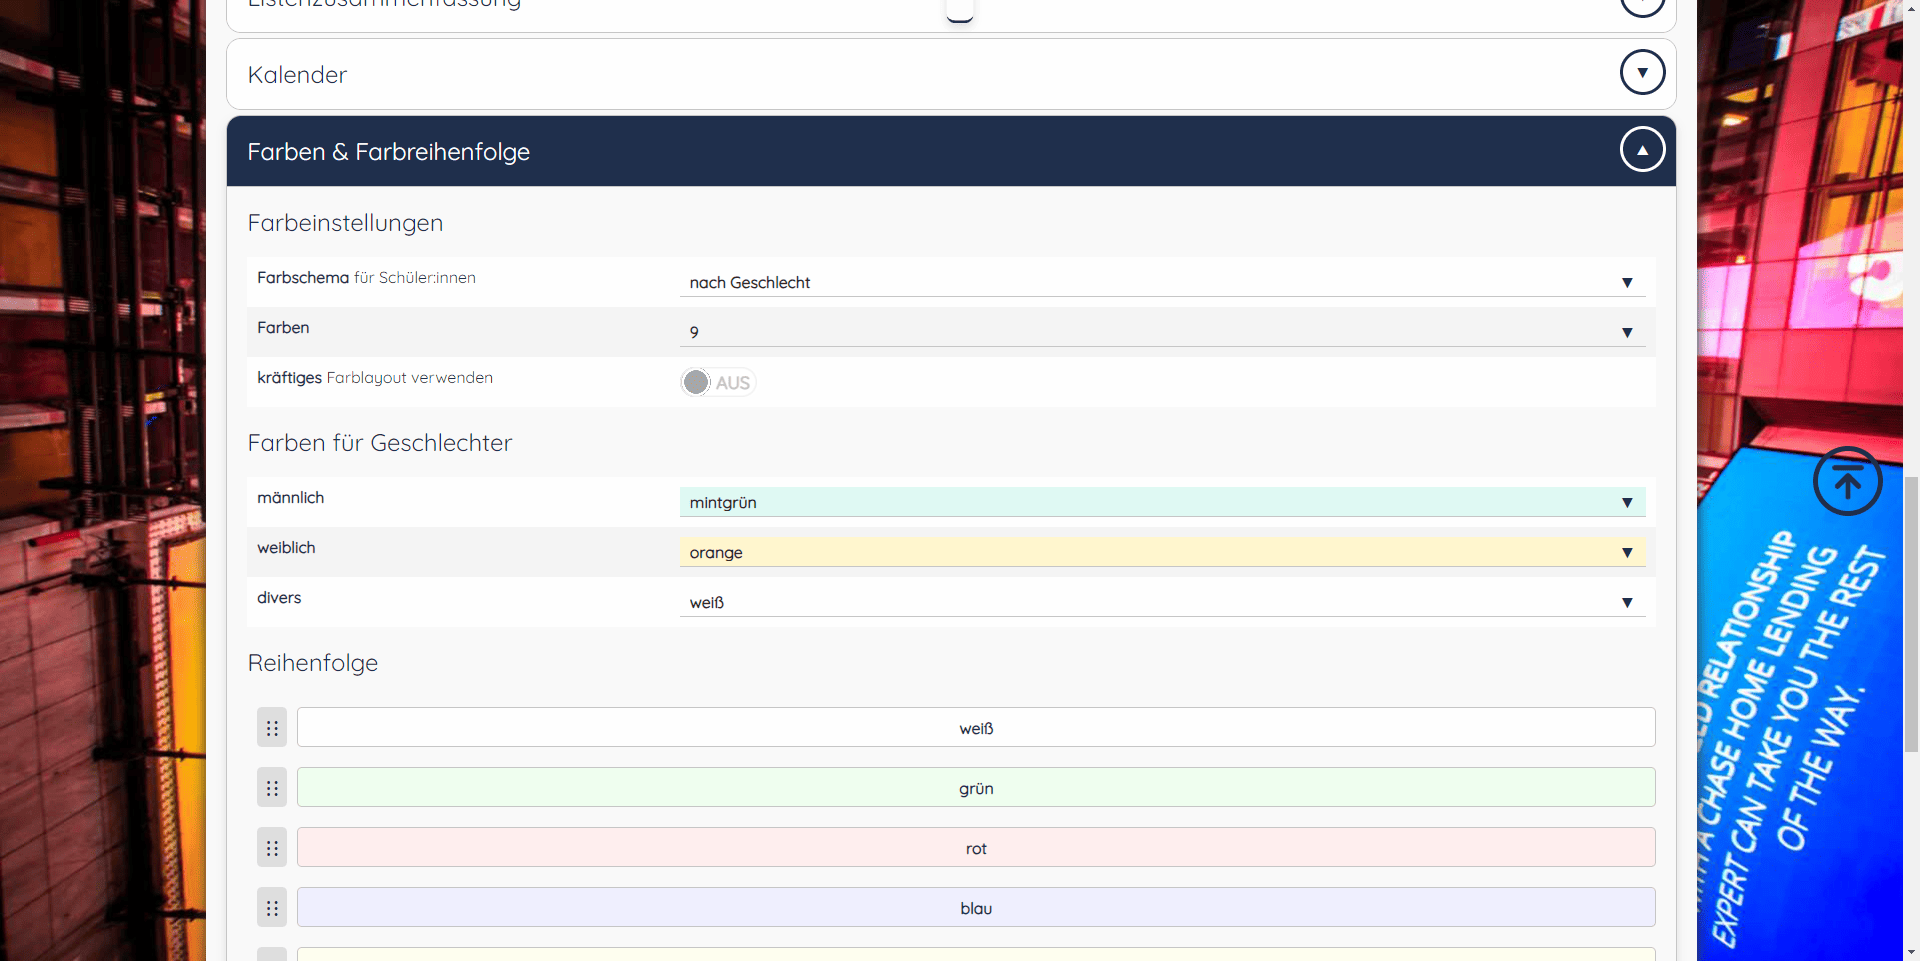Select the weiß color bar in Reihenfolge
Image resolution: width=1920 pixels, height=961 pixels.
point(975,728)
